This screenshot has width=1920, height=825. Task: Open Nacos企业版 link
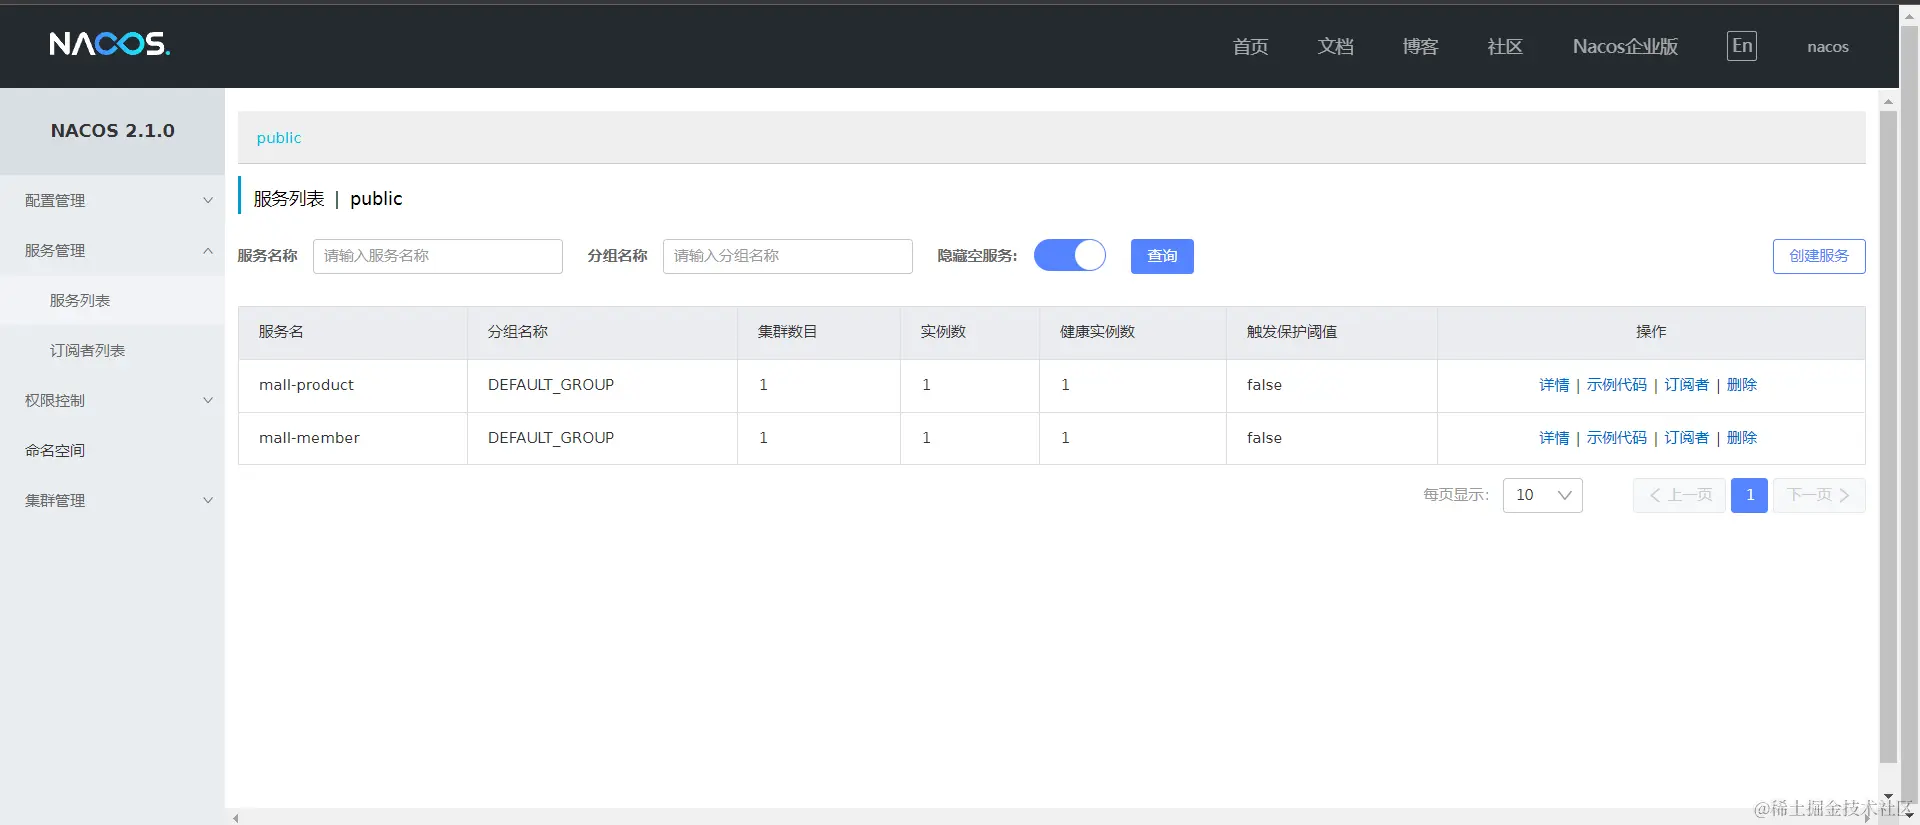[1625, 46]
